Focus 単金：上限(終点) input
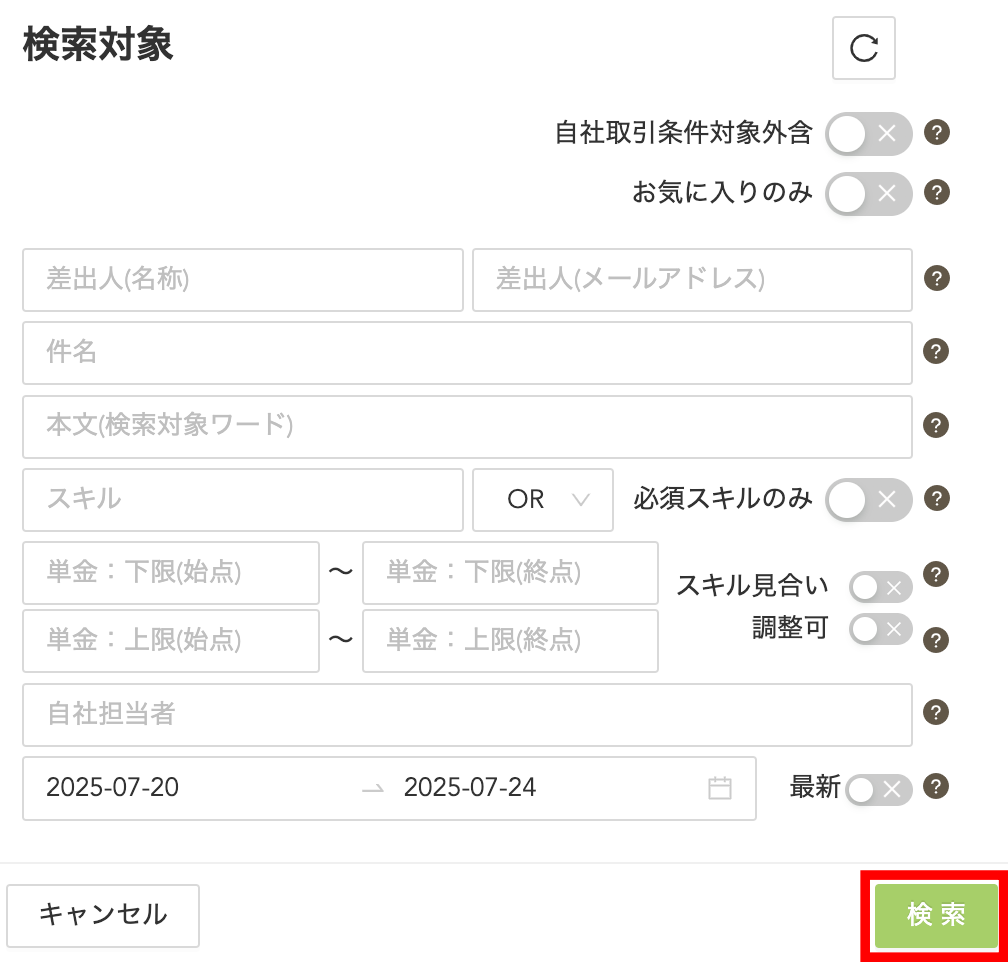This screenshot has width=1008, height=962. click(x=510, y=640)
